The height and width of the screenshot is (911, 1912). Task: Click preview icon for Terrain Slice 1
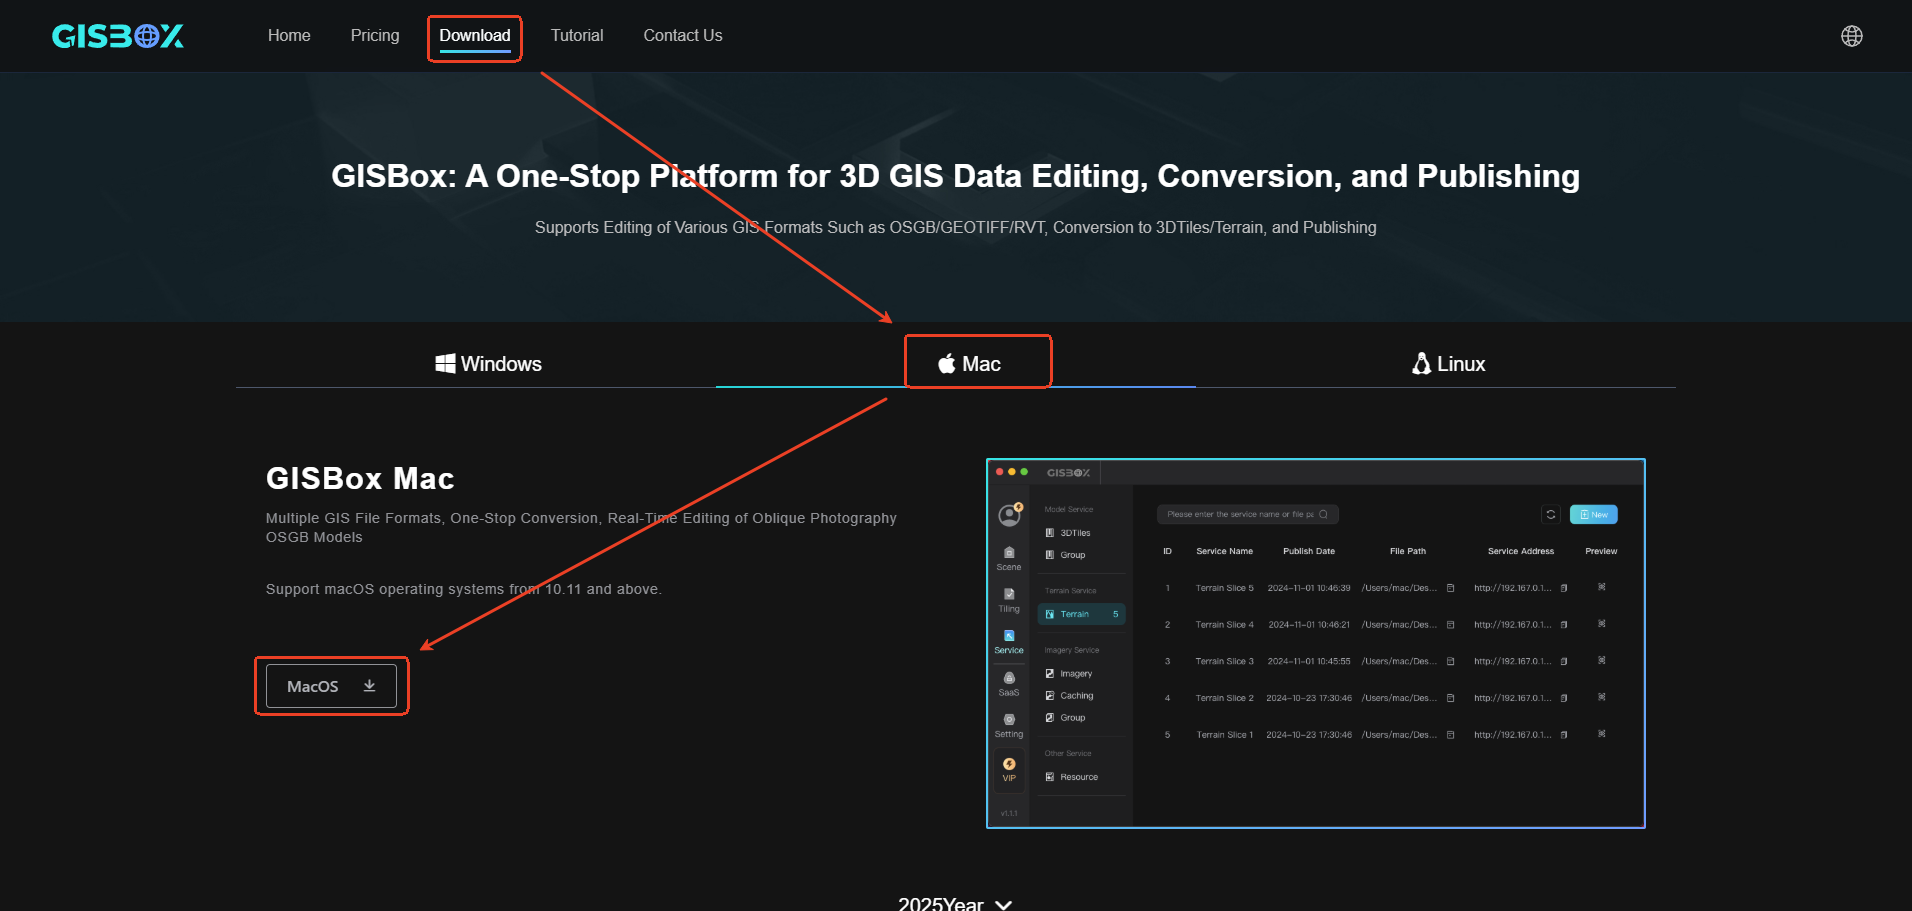coord(1601,734)
